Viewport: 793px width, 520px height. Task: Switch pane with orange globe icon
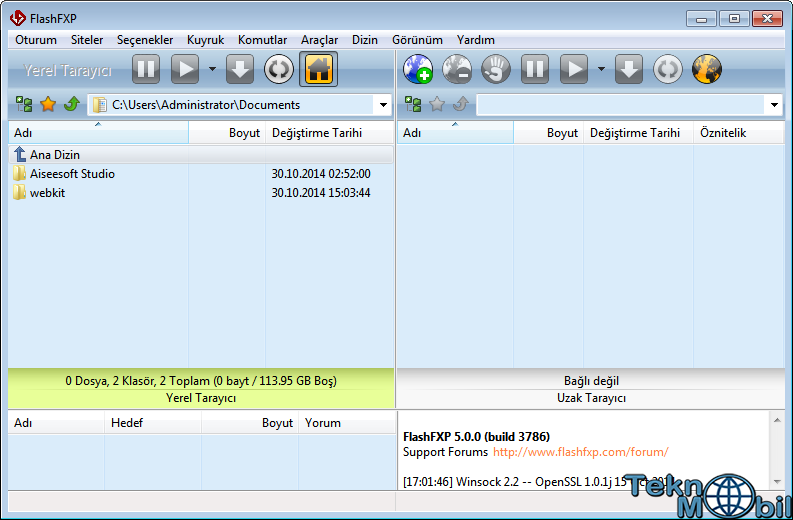(x=707, y=69)
